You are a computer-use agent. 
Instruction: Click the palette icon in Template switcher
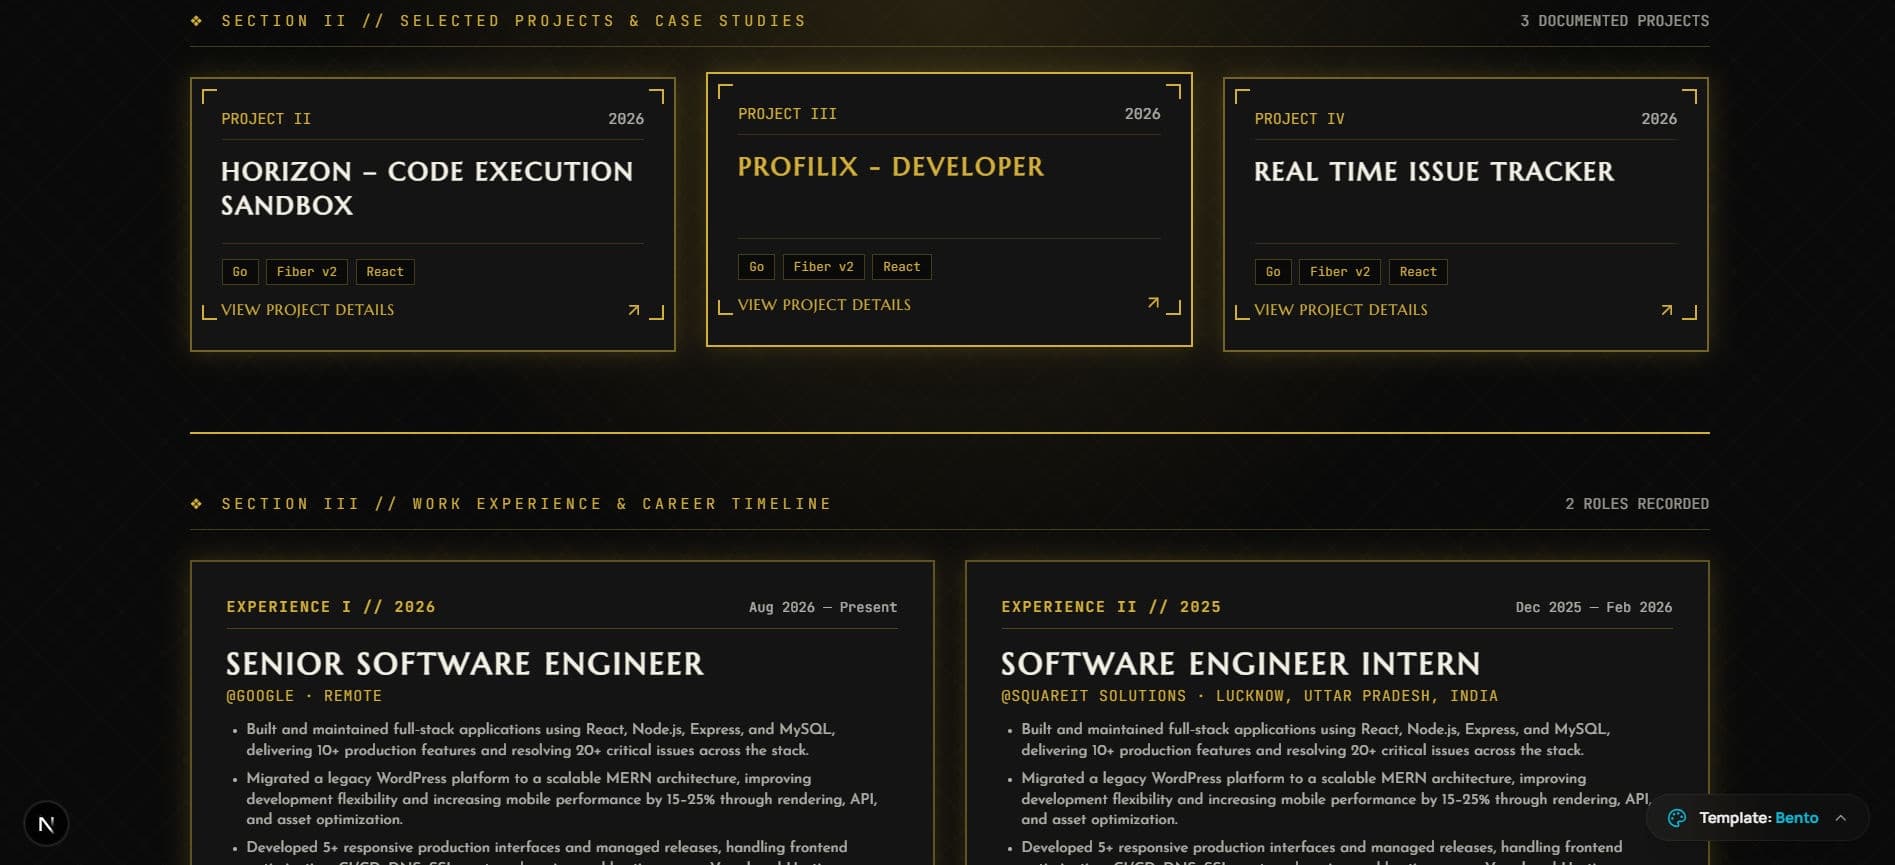1677,818
